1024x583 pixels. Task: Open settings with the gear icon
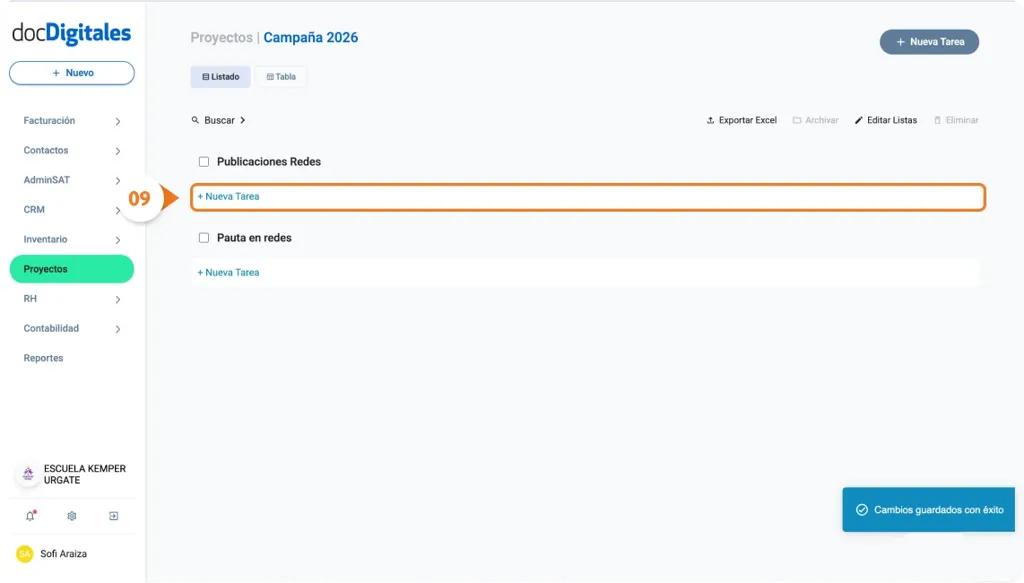coord(71,516)
